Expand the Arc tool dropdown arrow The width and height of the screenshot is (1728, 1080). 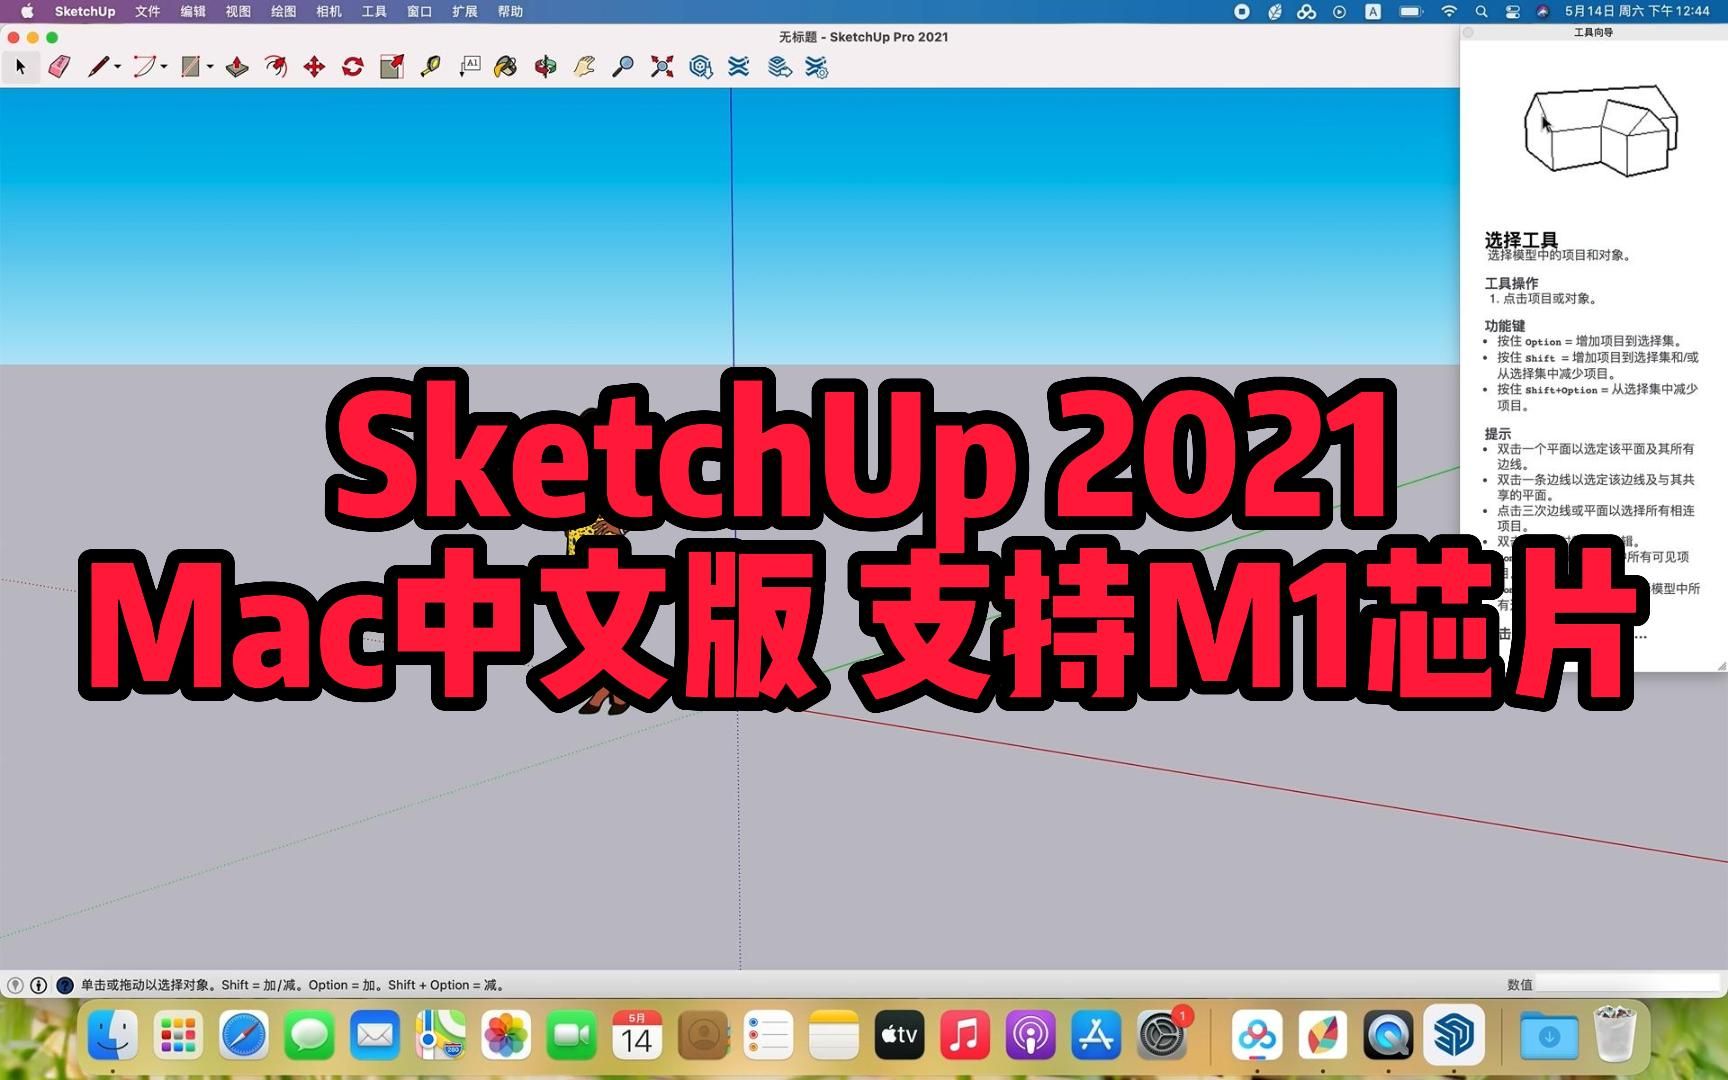tap(164, 67)
